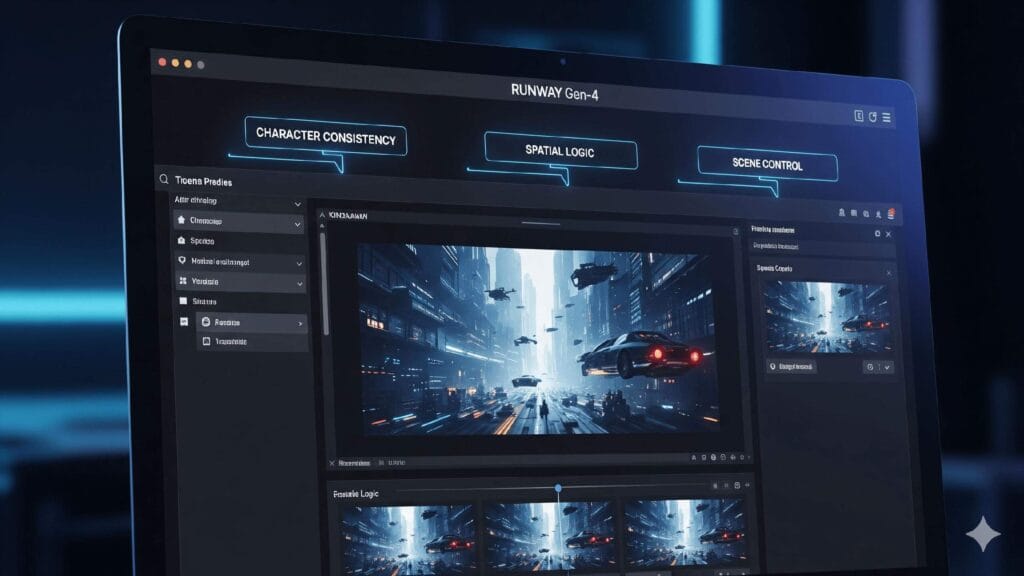The width and height of the screenshot is (1024, 576).
Task: Click the timeline label ending in 'Logic'
Action: pyautogui.click(x=355, y=494)
